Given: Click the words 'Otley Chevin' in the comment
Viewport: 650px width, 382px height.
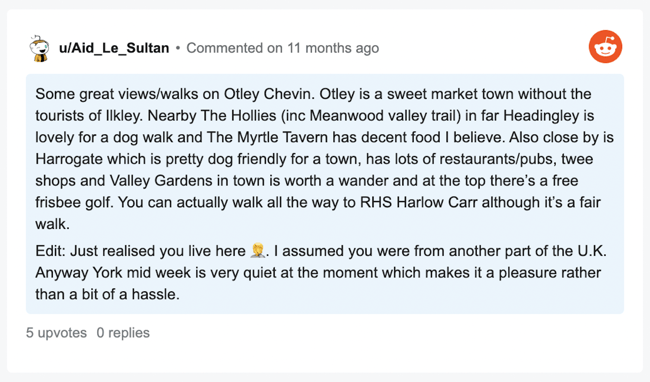Looking at the screenshot, I should point(267,94).
